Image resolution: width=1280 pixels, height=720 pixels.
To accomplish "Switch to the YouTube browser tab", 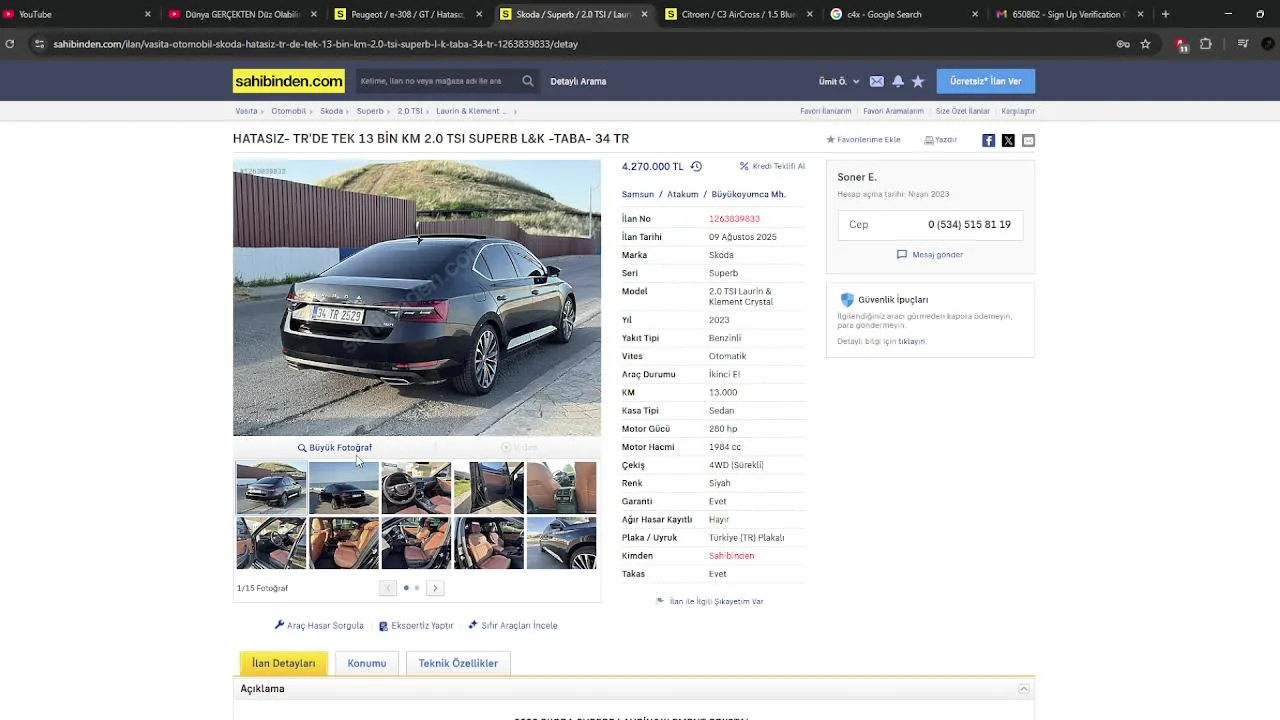I will pyautogui.click(x=78, y=14).
